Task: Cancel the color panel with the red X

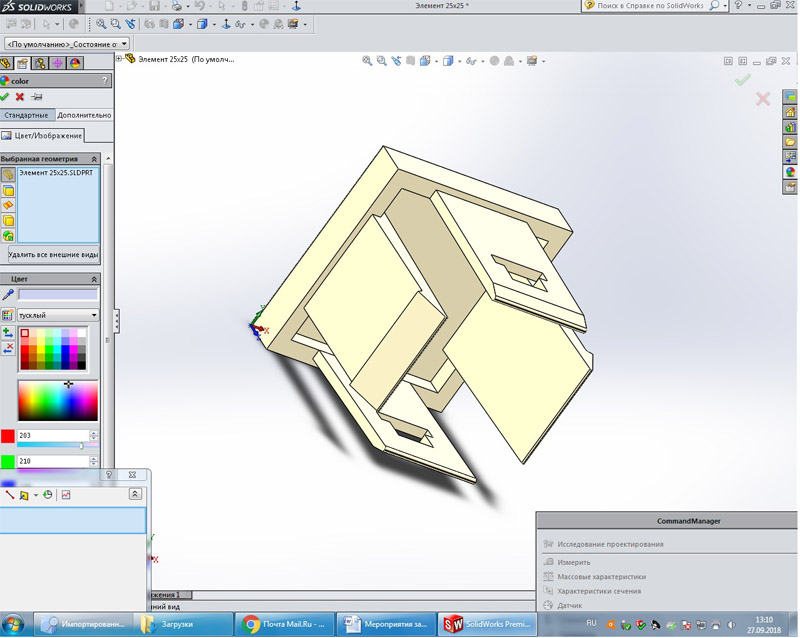Action: pyautogui.click(x=20, y=96)
